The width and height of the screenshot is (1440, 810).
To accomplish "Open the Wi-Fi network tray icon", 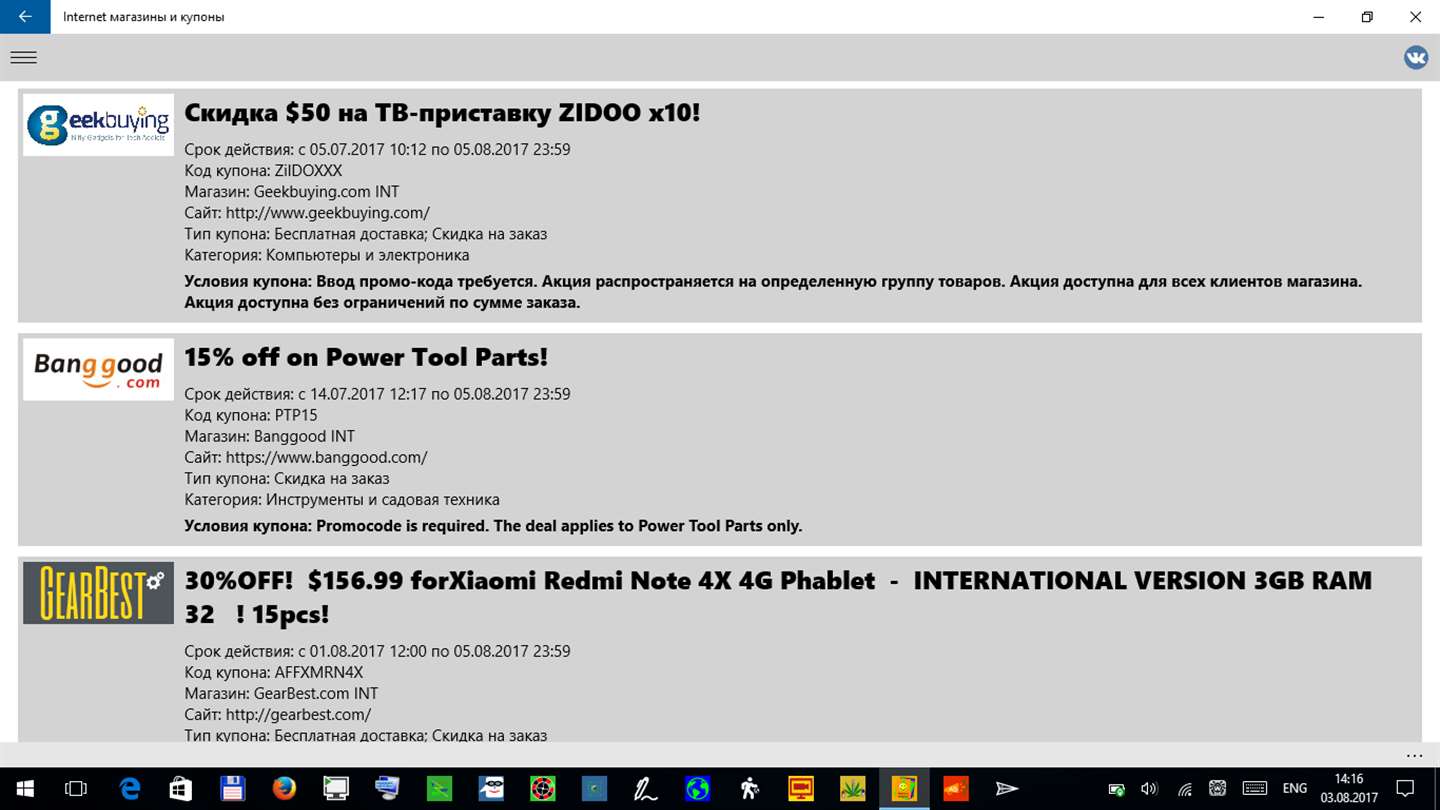I will (1184, 789).
